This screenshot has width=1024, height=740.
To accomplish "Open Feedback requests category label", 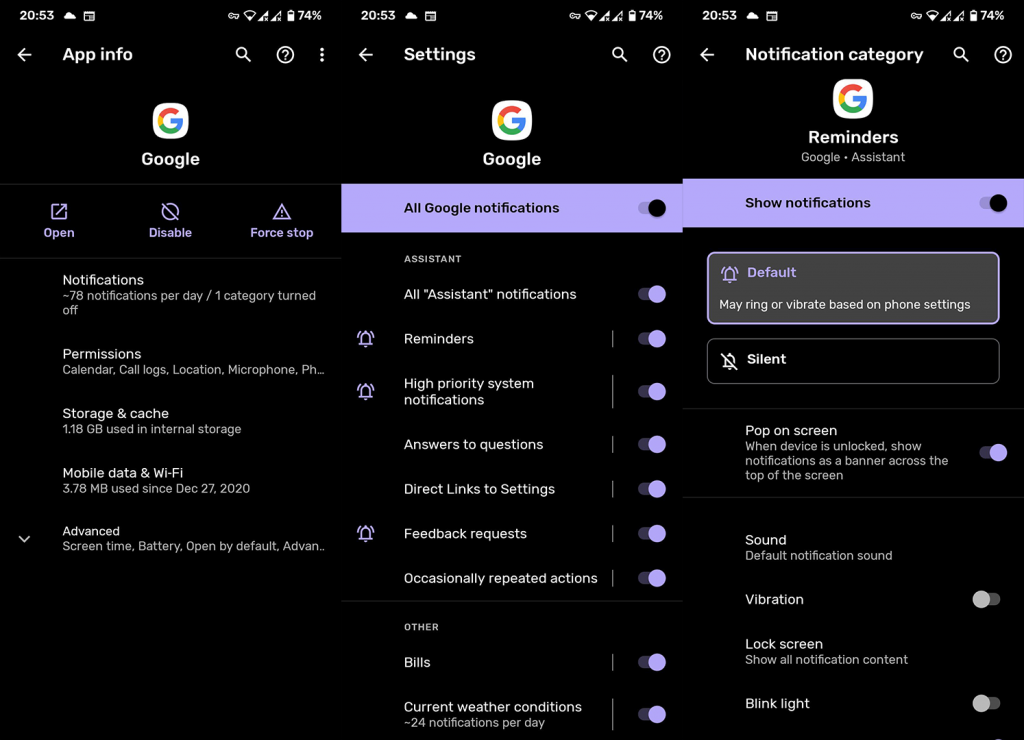I will point(465,534).
